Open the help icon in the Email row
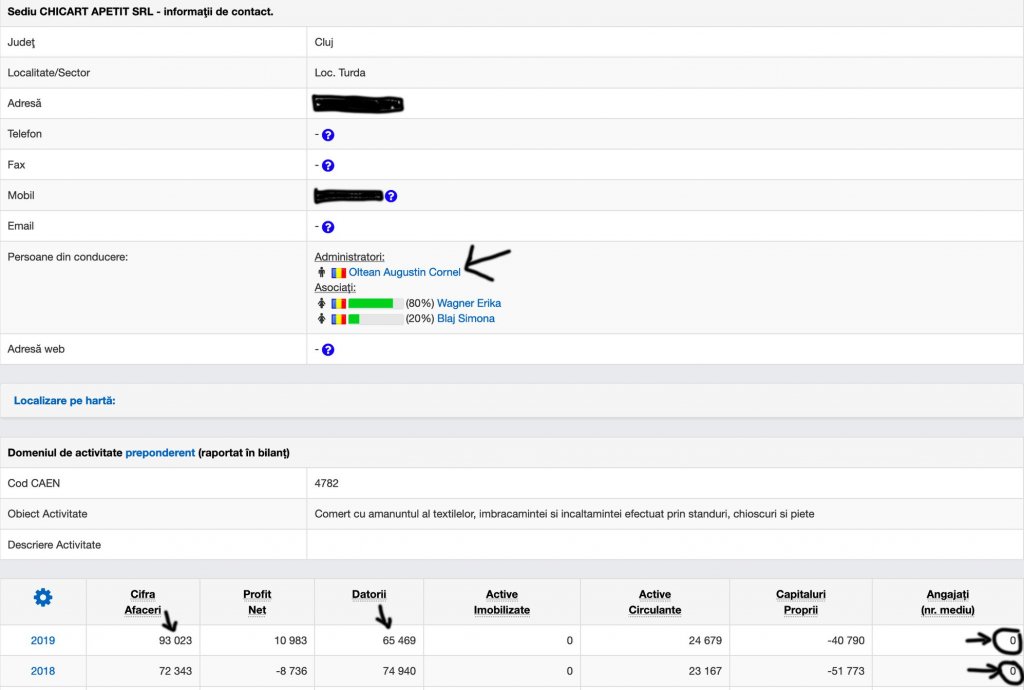 328,227
